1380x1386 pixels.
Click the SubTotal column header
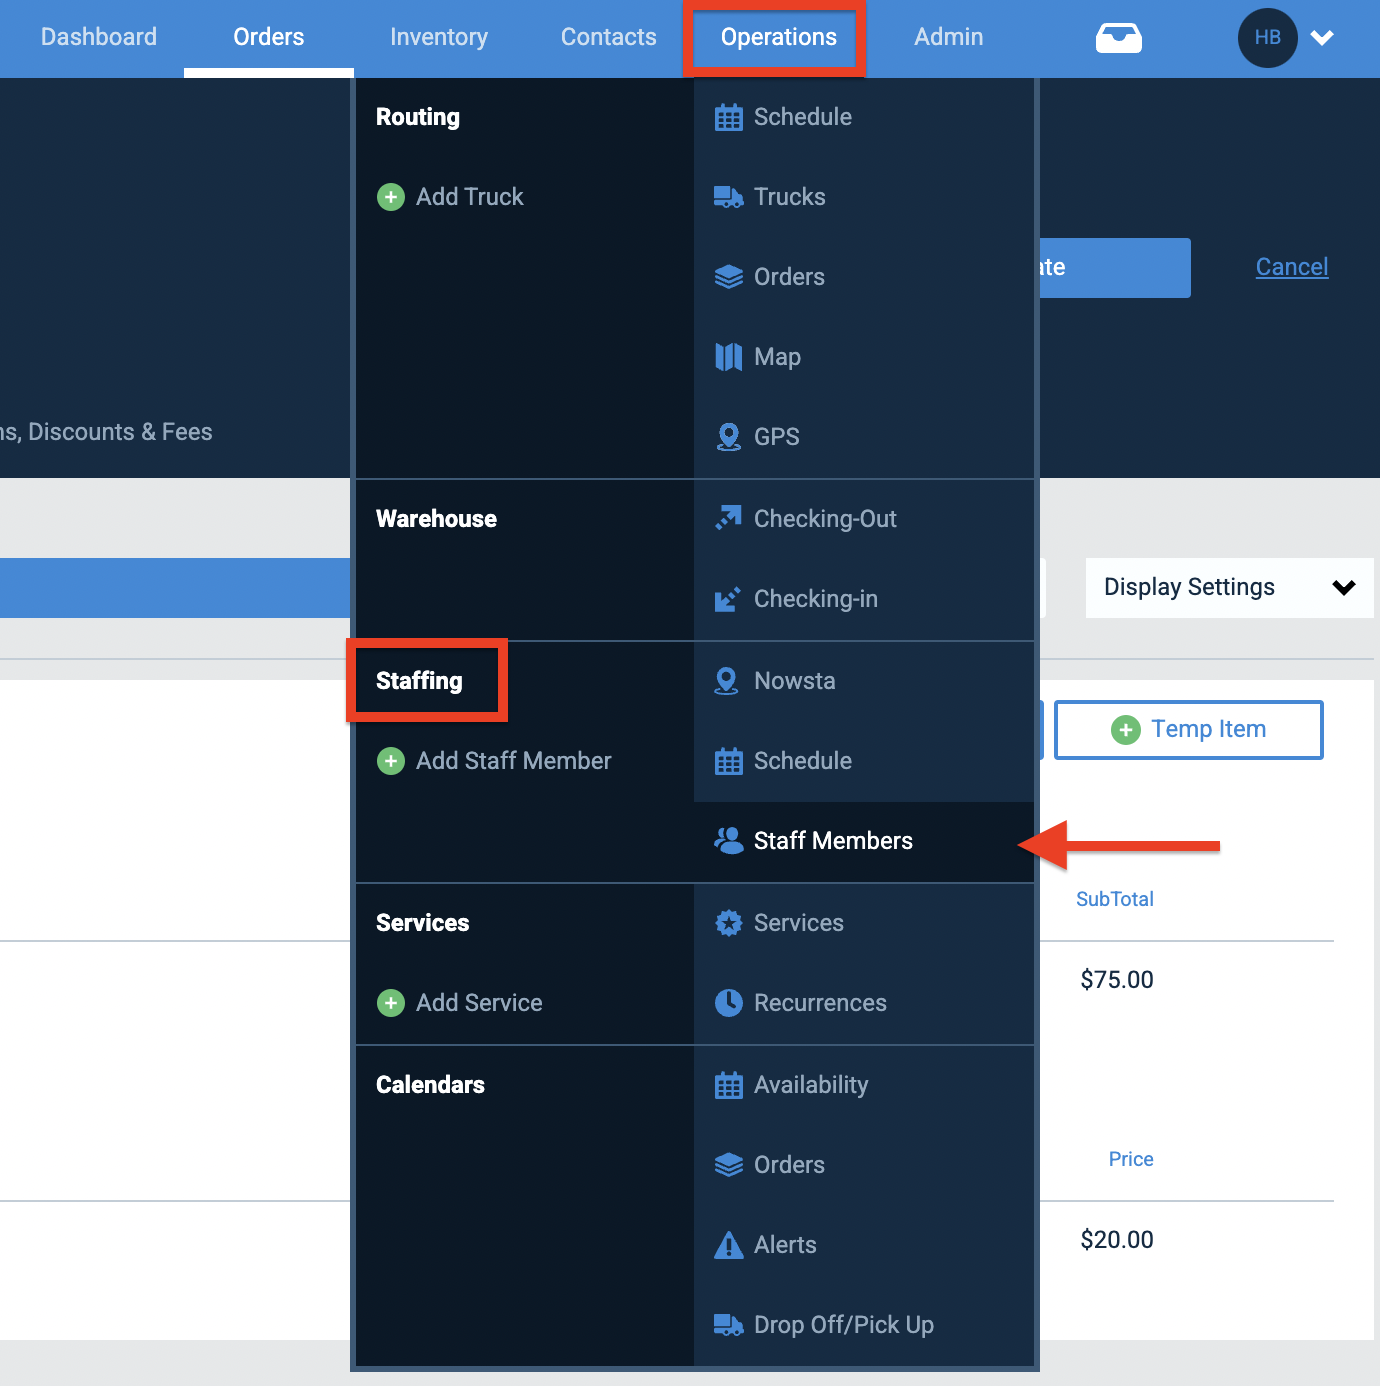(1115, 899)
